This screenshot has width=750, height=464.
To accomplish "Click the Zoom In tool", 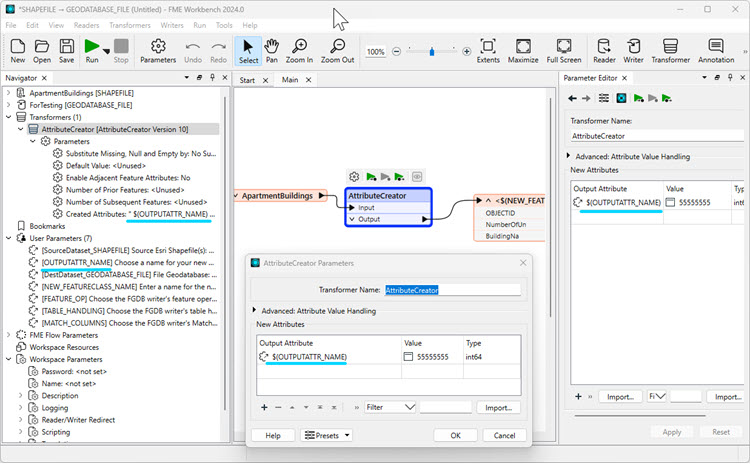I will (x=299, y=51).
